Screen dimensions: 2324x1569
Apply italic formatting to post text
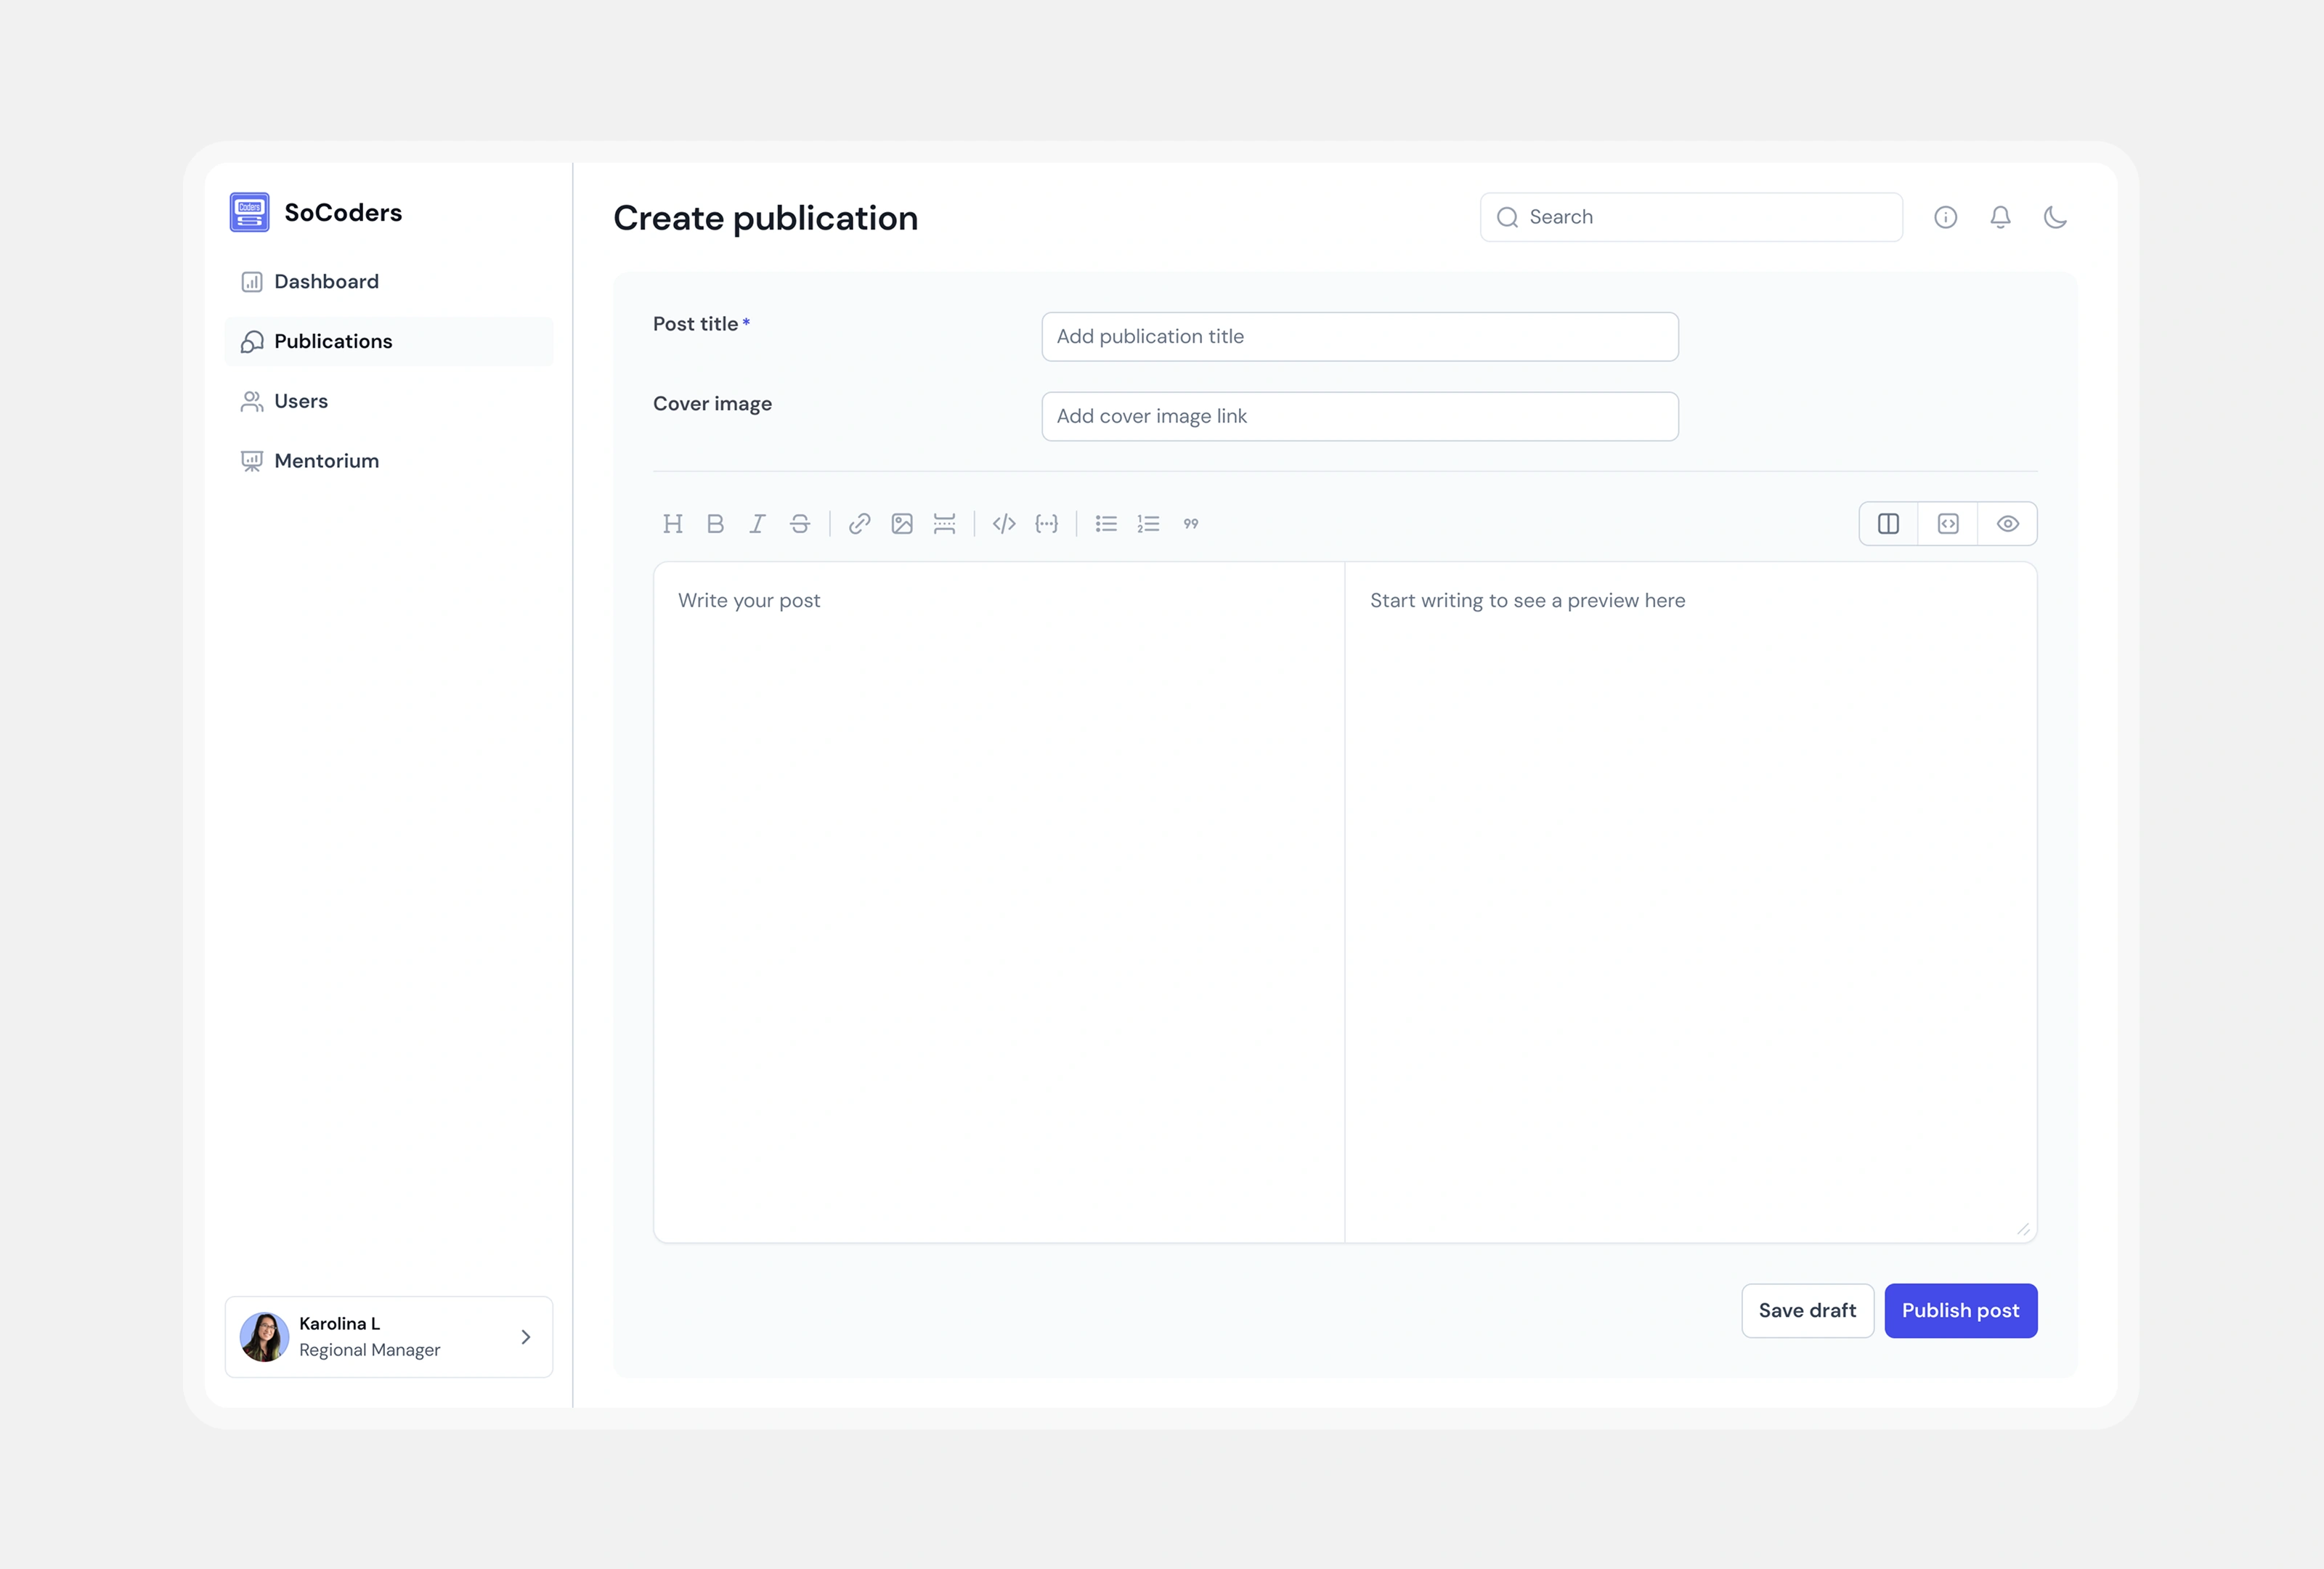point(757,524)
